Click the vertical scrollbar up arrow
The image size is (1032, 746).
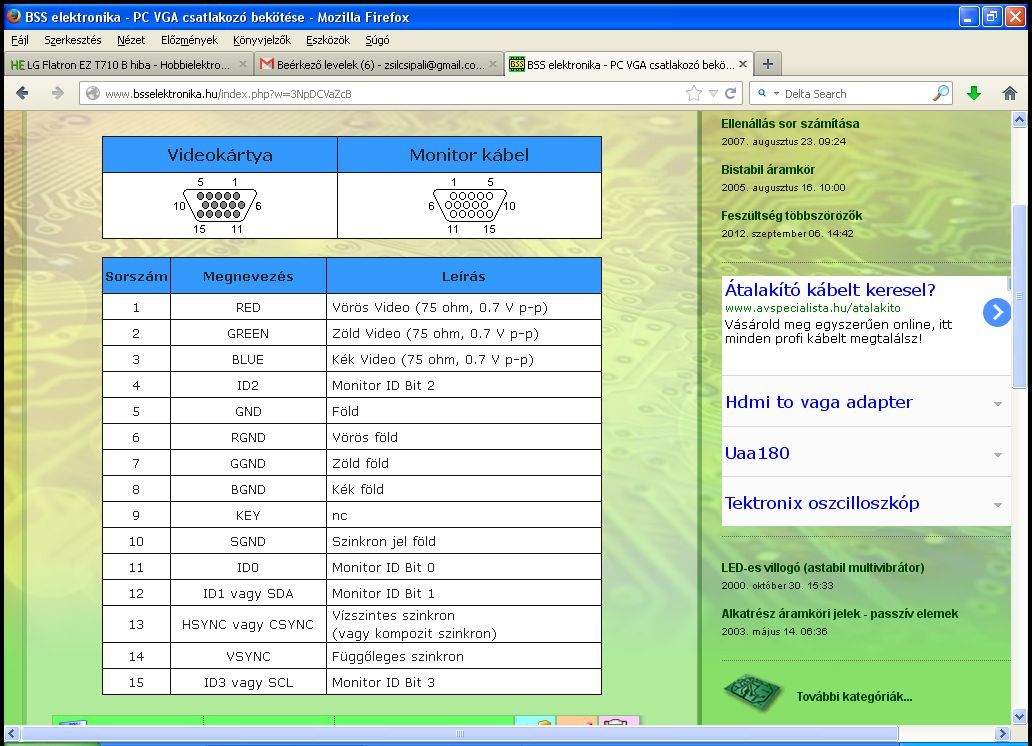1019,119
